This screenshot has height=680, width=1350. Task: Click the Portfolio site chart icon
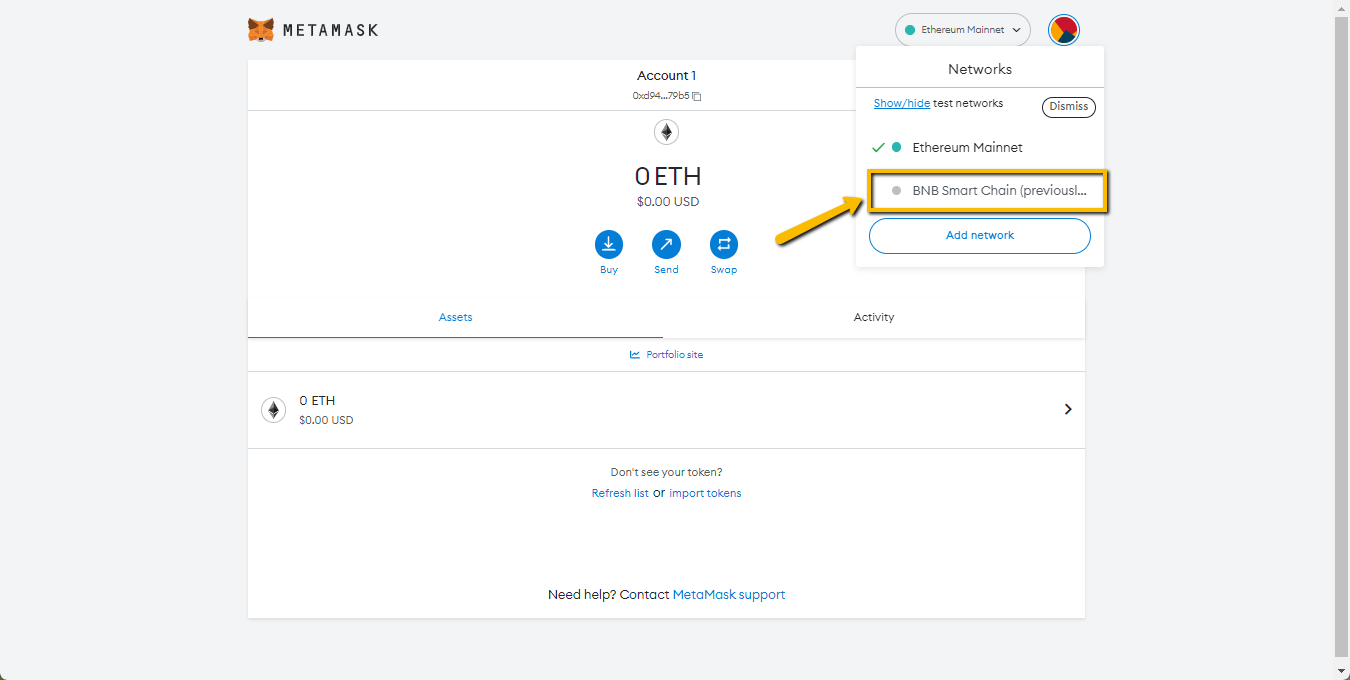click(x=635, y=354)
